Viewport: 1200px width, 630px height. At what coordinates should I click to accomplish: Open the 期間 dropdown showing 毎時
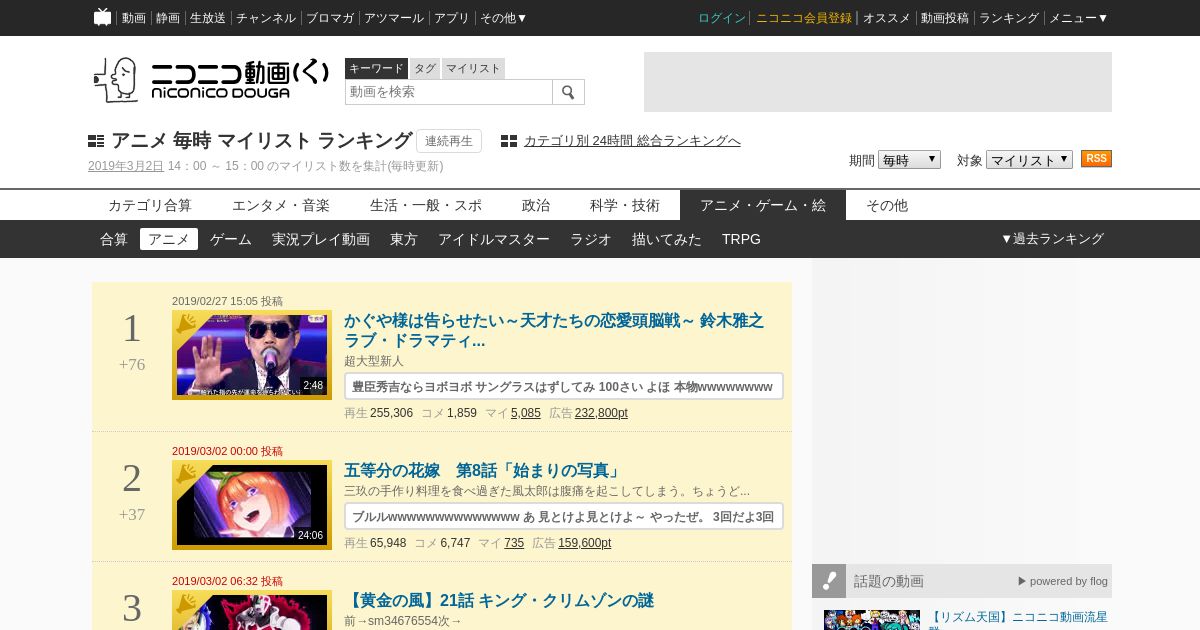click(x=909, y=160)
